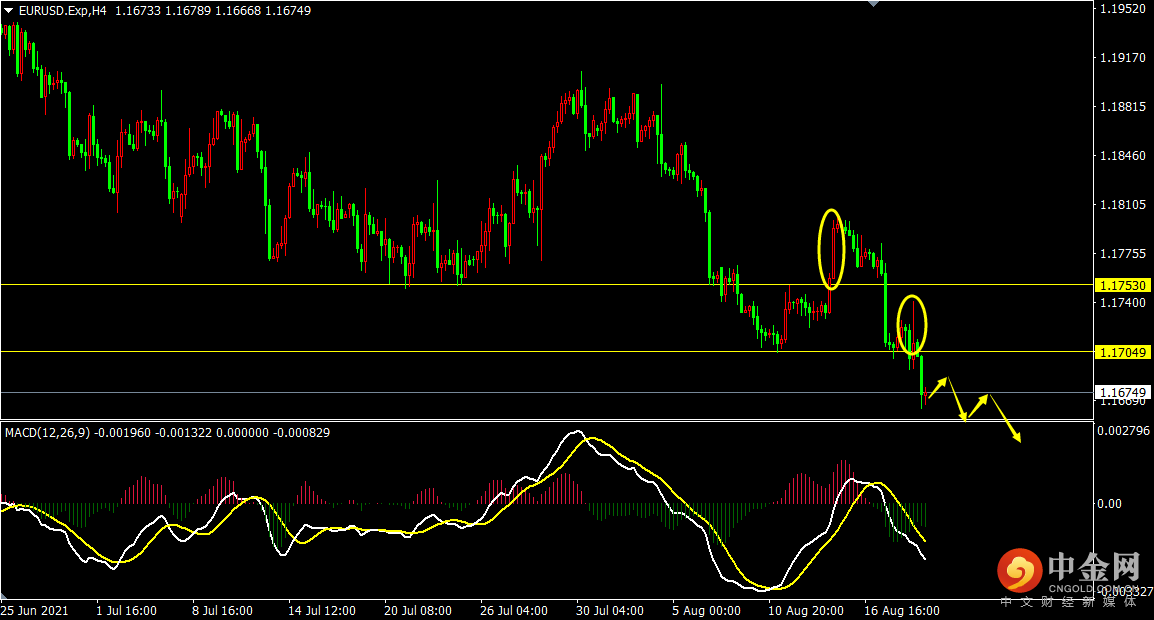Click the 0.002796 MACD scale value
This screenshot has width=1154, height=620.
(x=1123, y=431)
